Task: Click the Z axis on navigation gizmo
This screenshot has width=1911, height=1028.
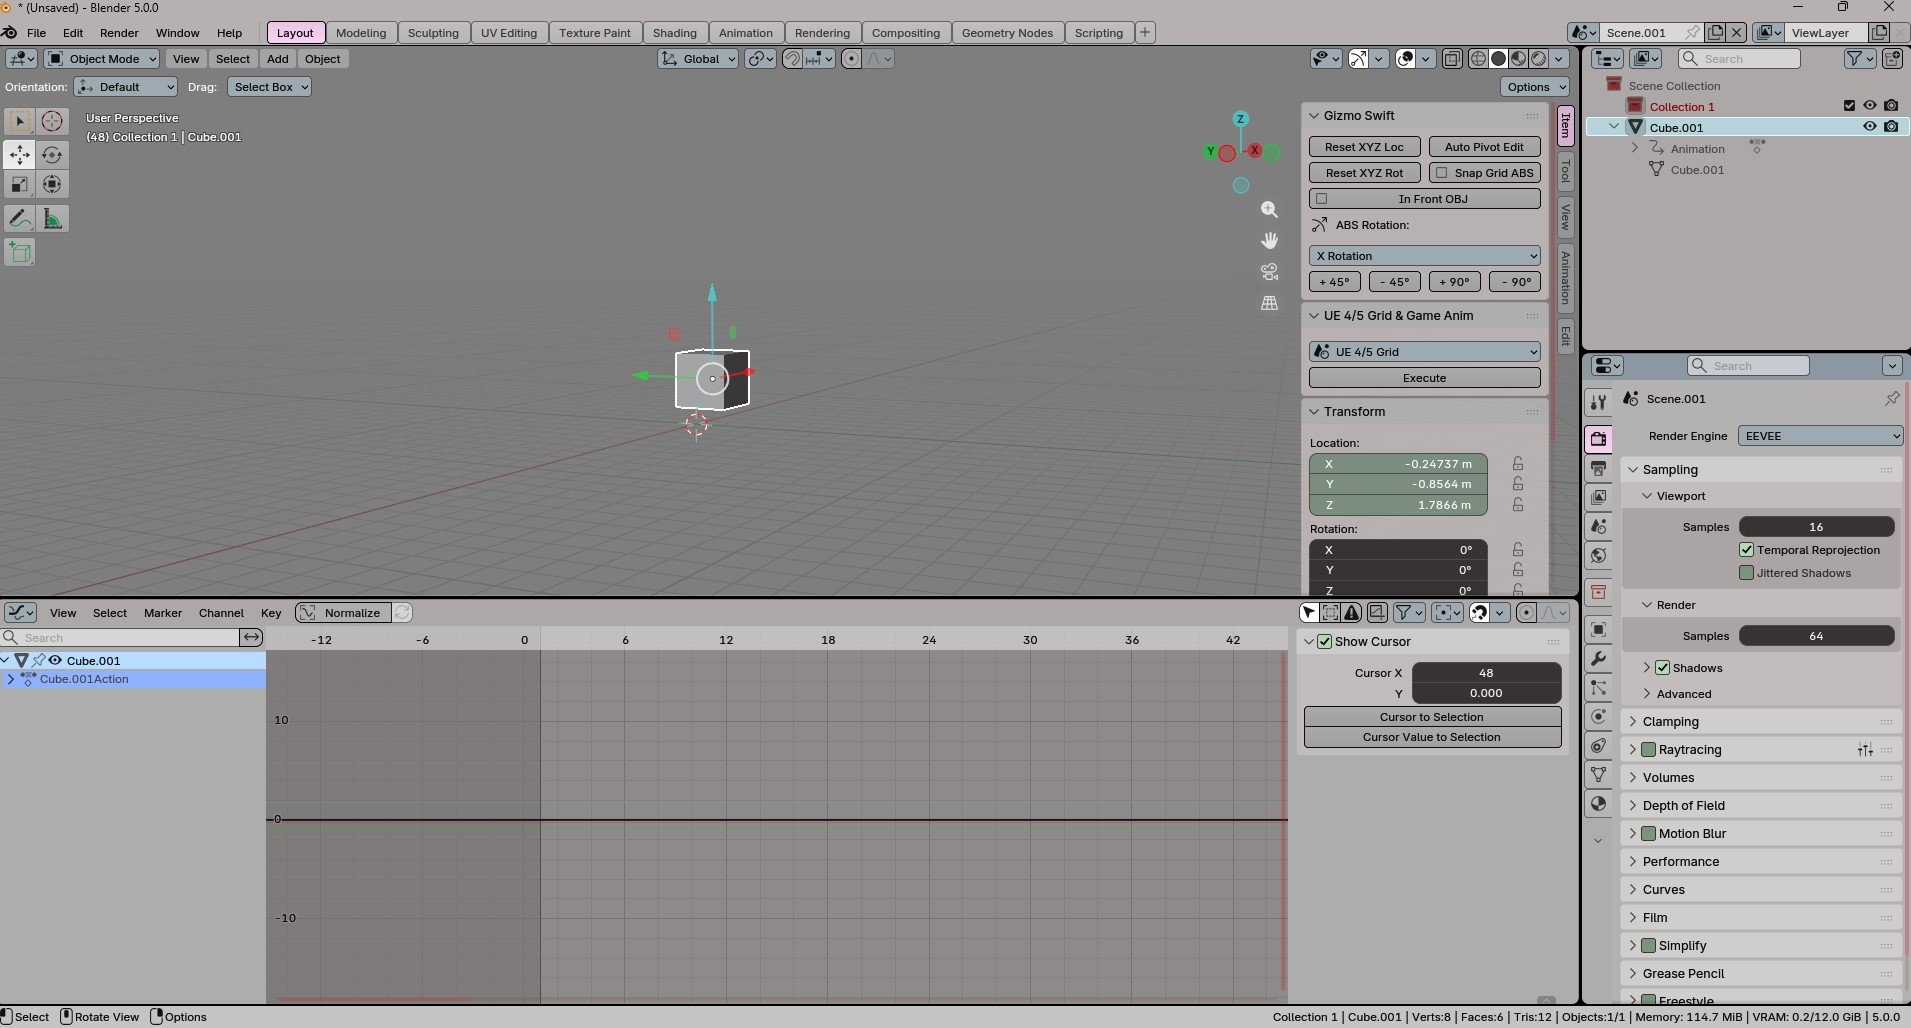Action: [1241, 119]
